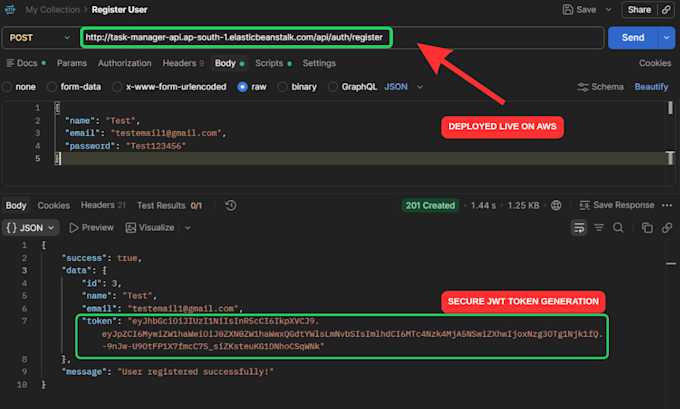
Task: Open the Send button options arrow
Action: click(x=667, y=38)
